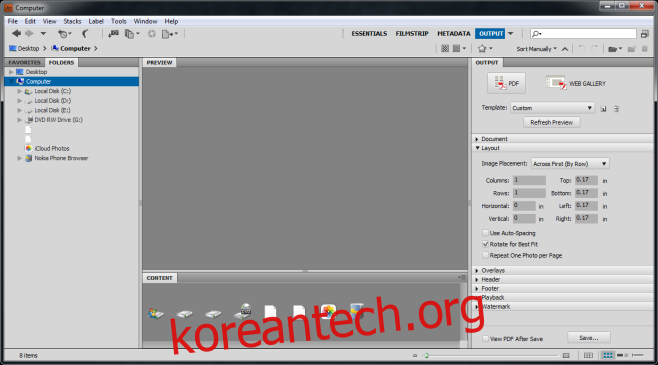
Task: Uncheck Rotate for Best Fit
Action: click(x=486, y=244)
